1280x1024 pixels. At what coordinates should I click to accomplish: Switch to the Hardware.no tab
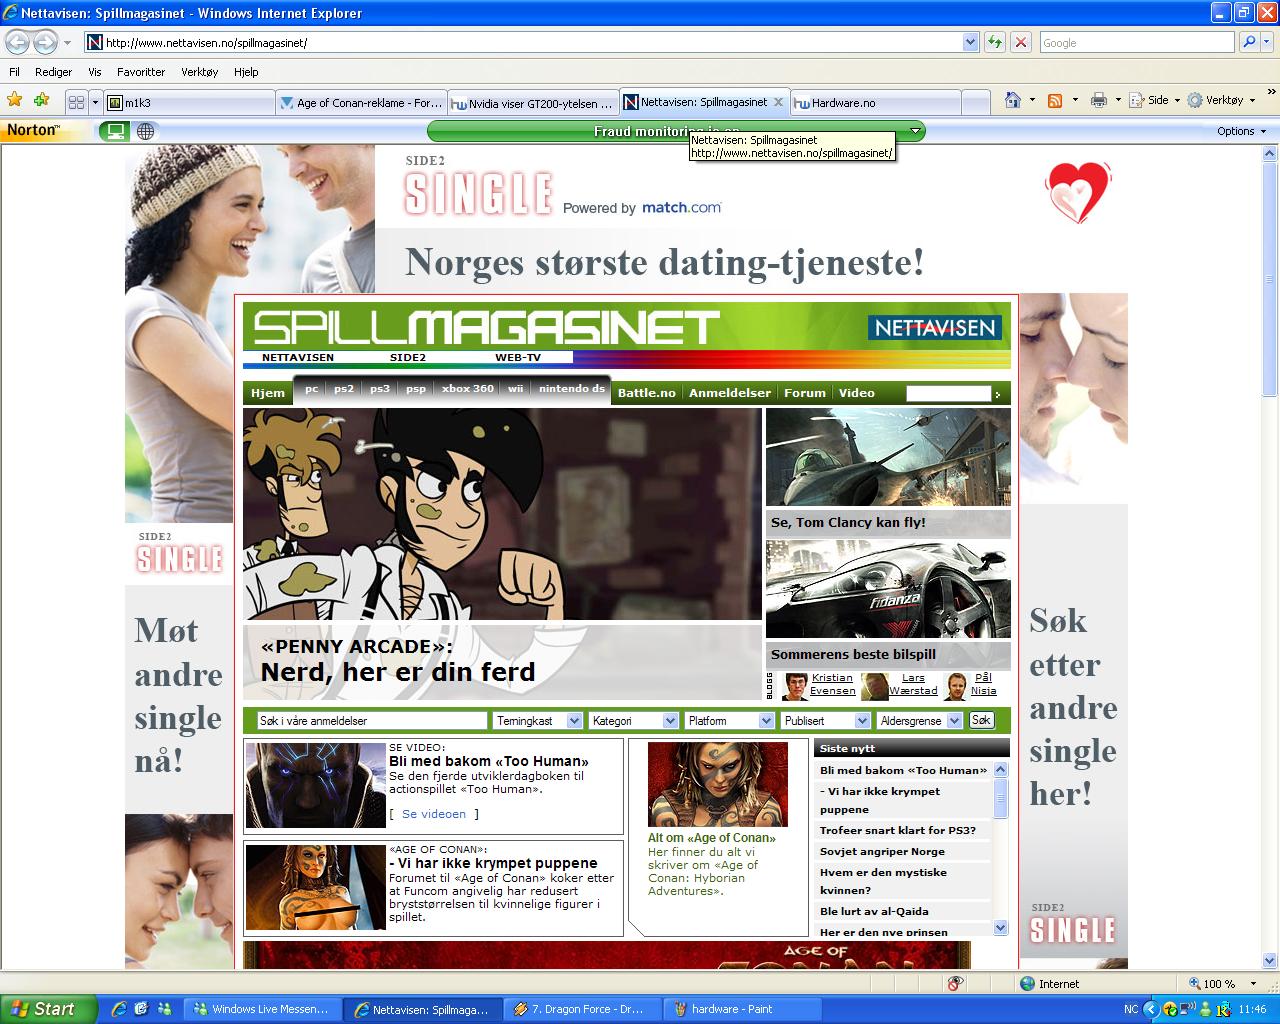(876, 102)
